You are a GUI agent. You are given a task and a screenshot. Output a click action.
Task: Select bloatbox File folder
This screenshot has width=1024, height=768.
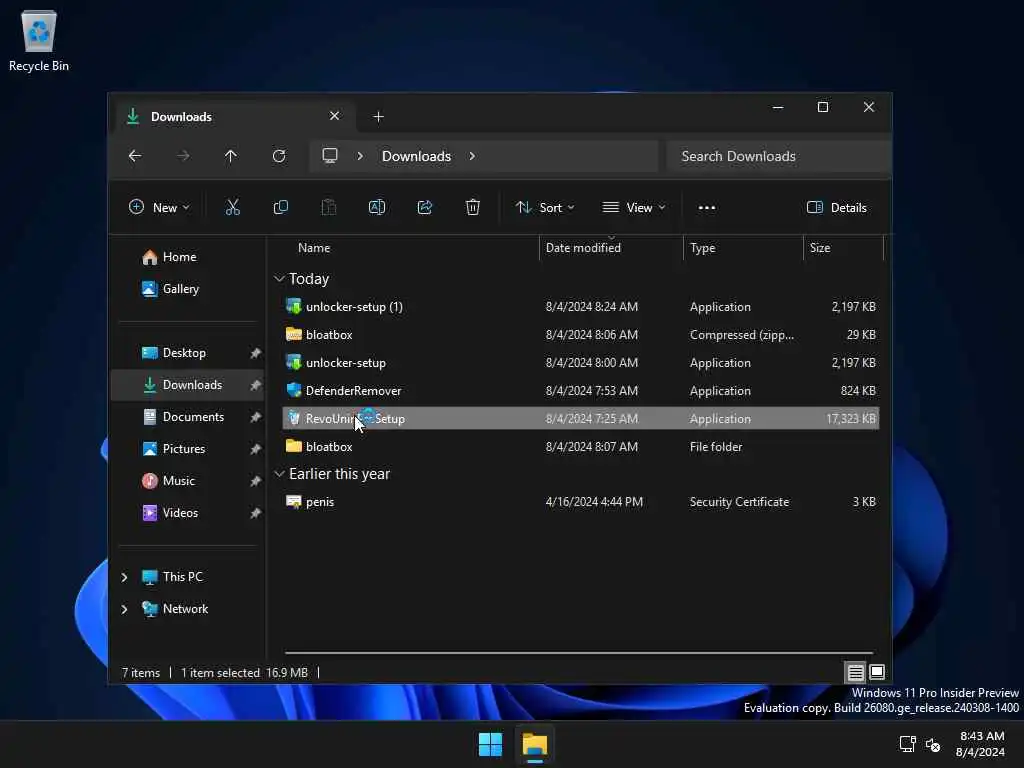coord(581,447)
